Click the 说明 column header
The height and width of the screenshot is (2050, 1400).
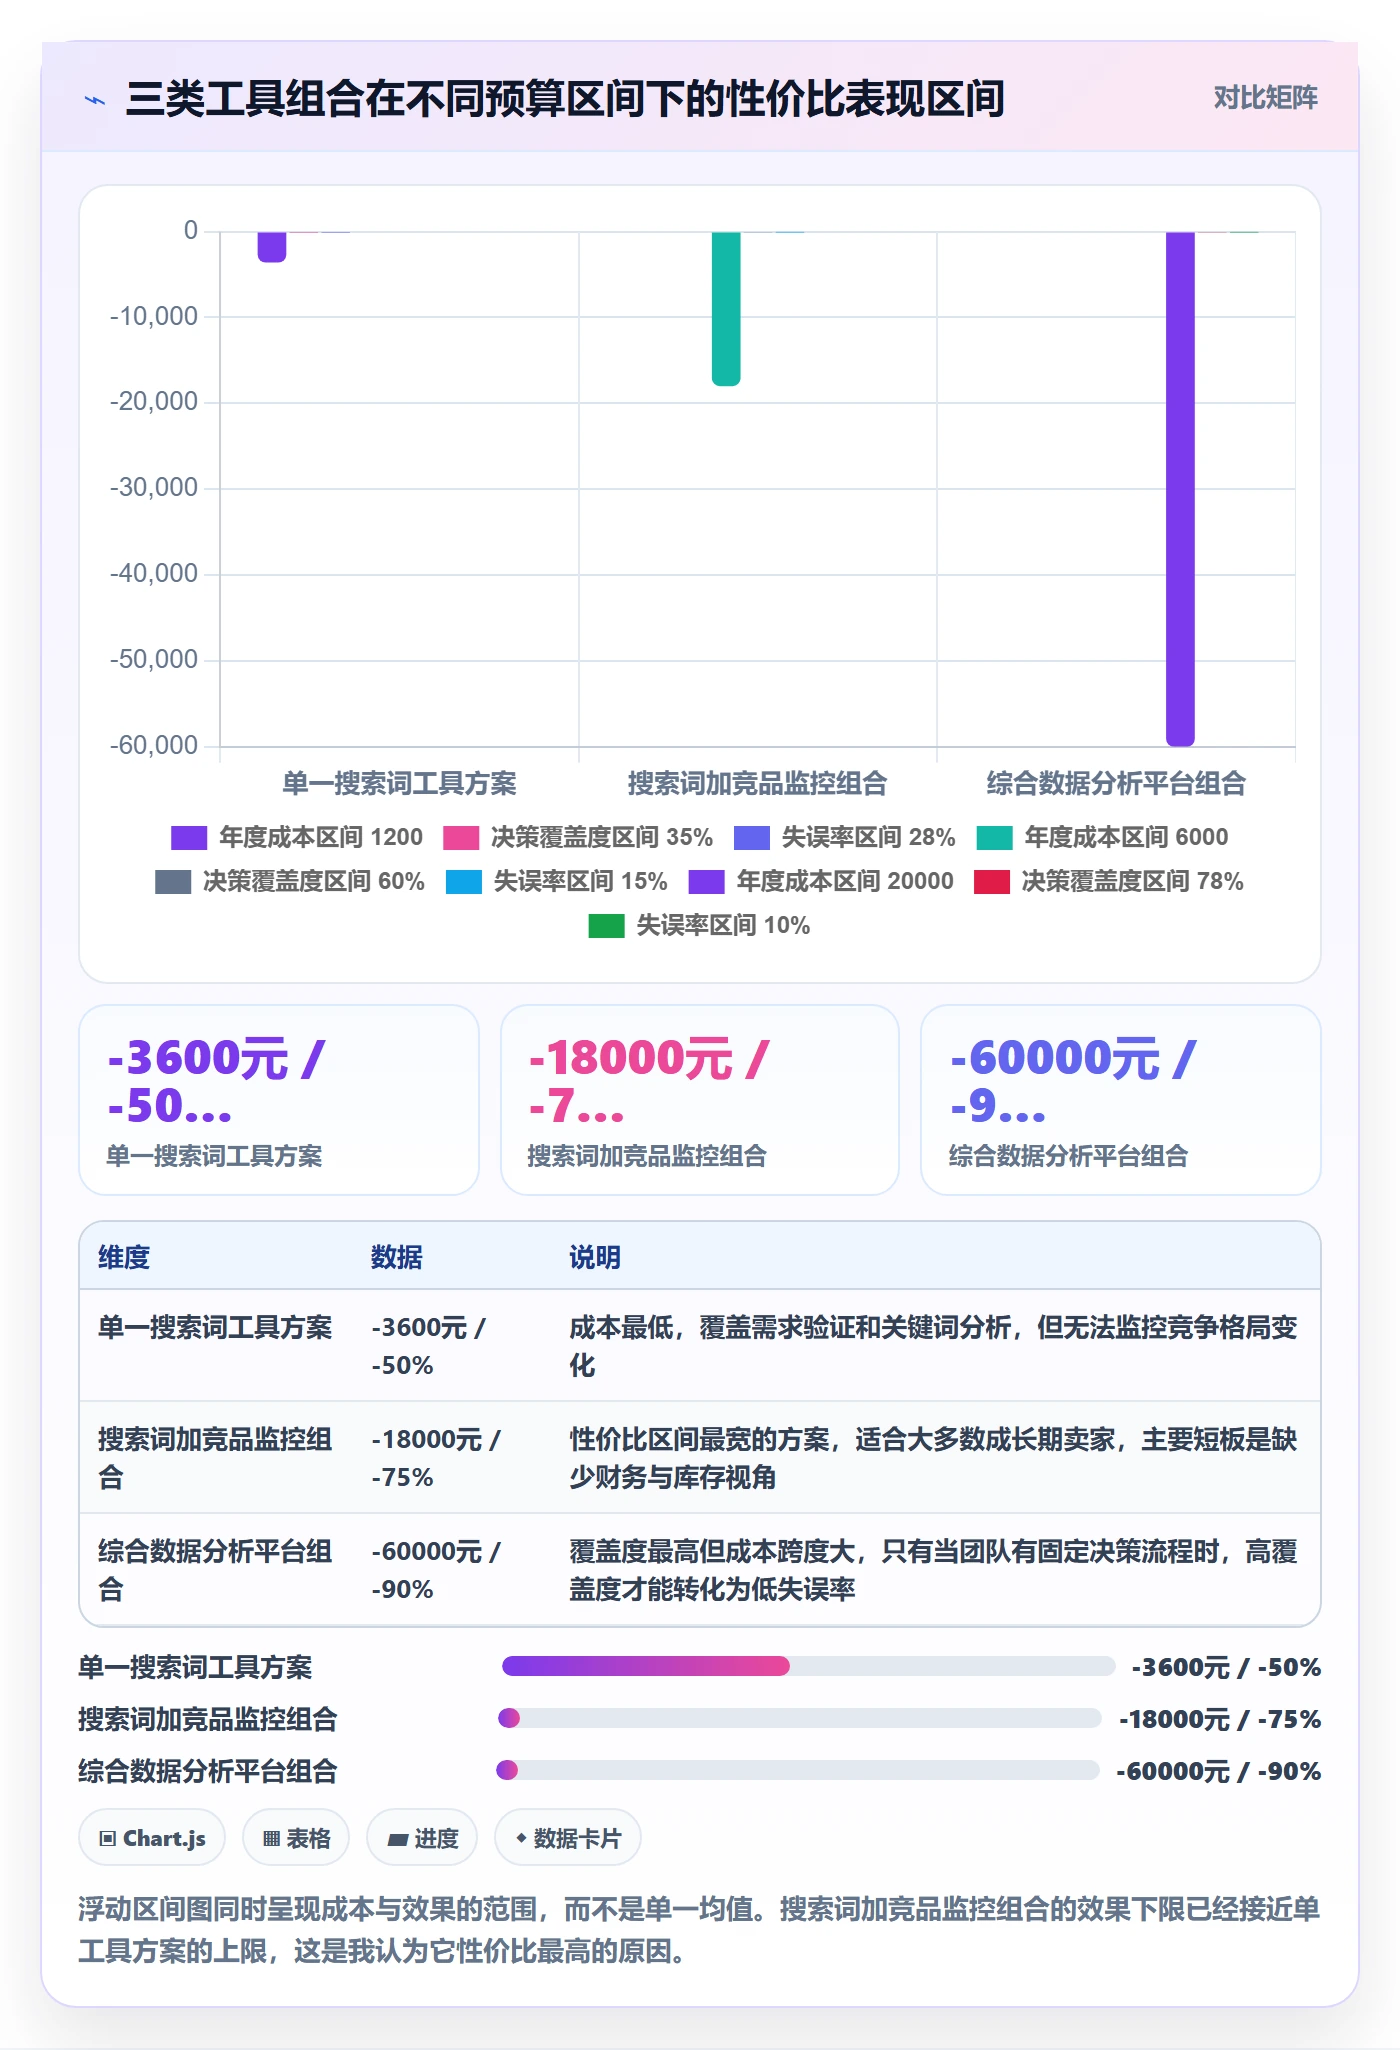[595, 1257]
